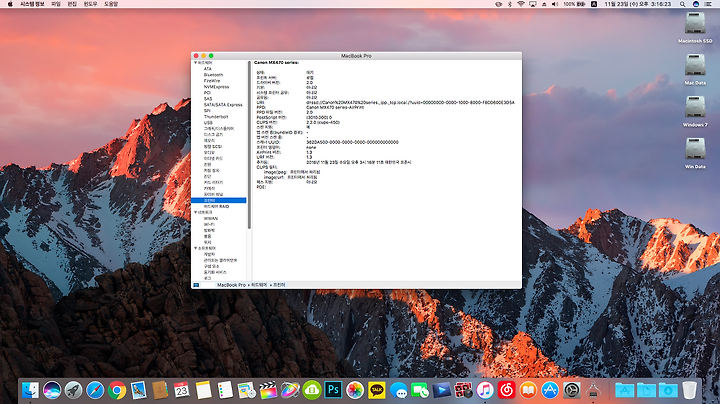This screenshot has height=404, width=720.
Task: Open the 도움말 menu
Action: click(111, 4)
